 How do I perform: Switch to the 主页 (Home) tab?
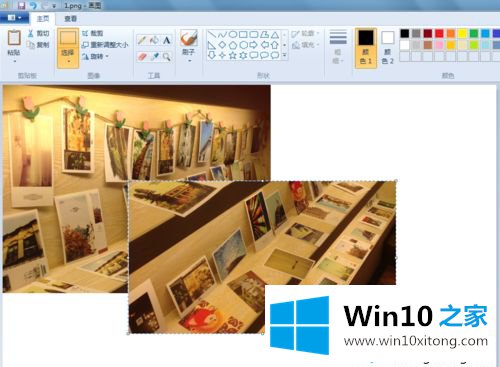pyautogui.click(x=43, y=19)
